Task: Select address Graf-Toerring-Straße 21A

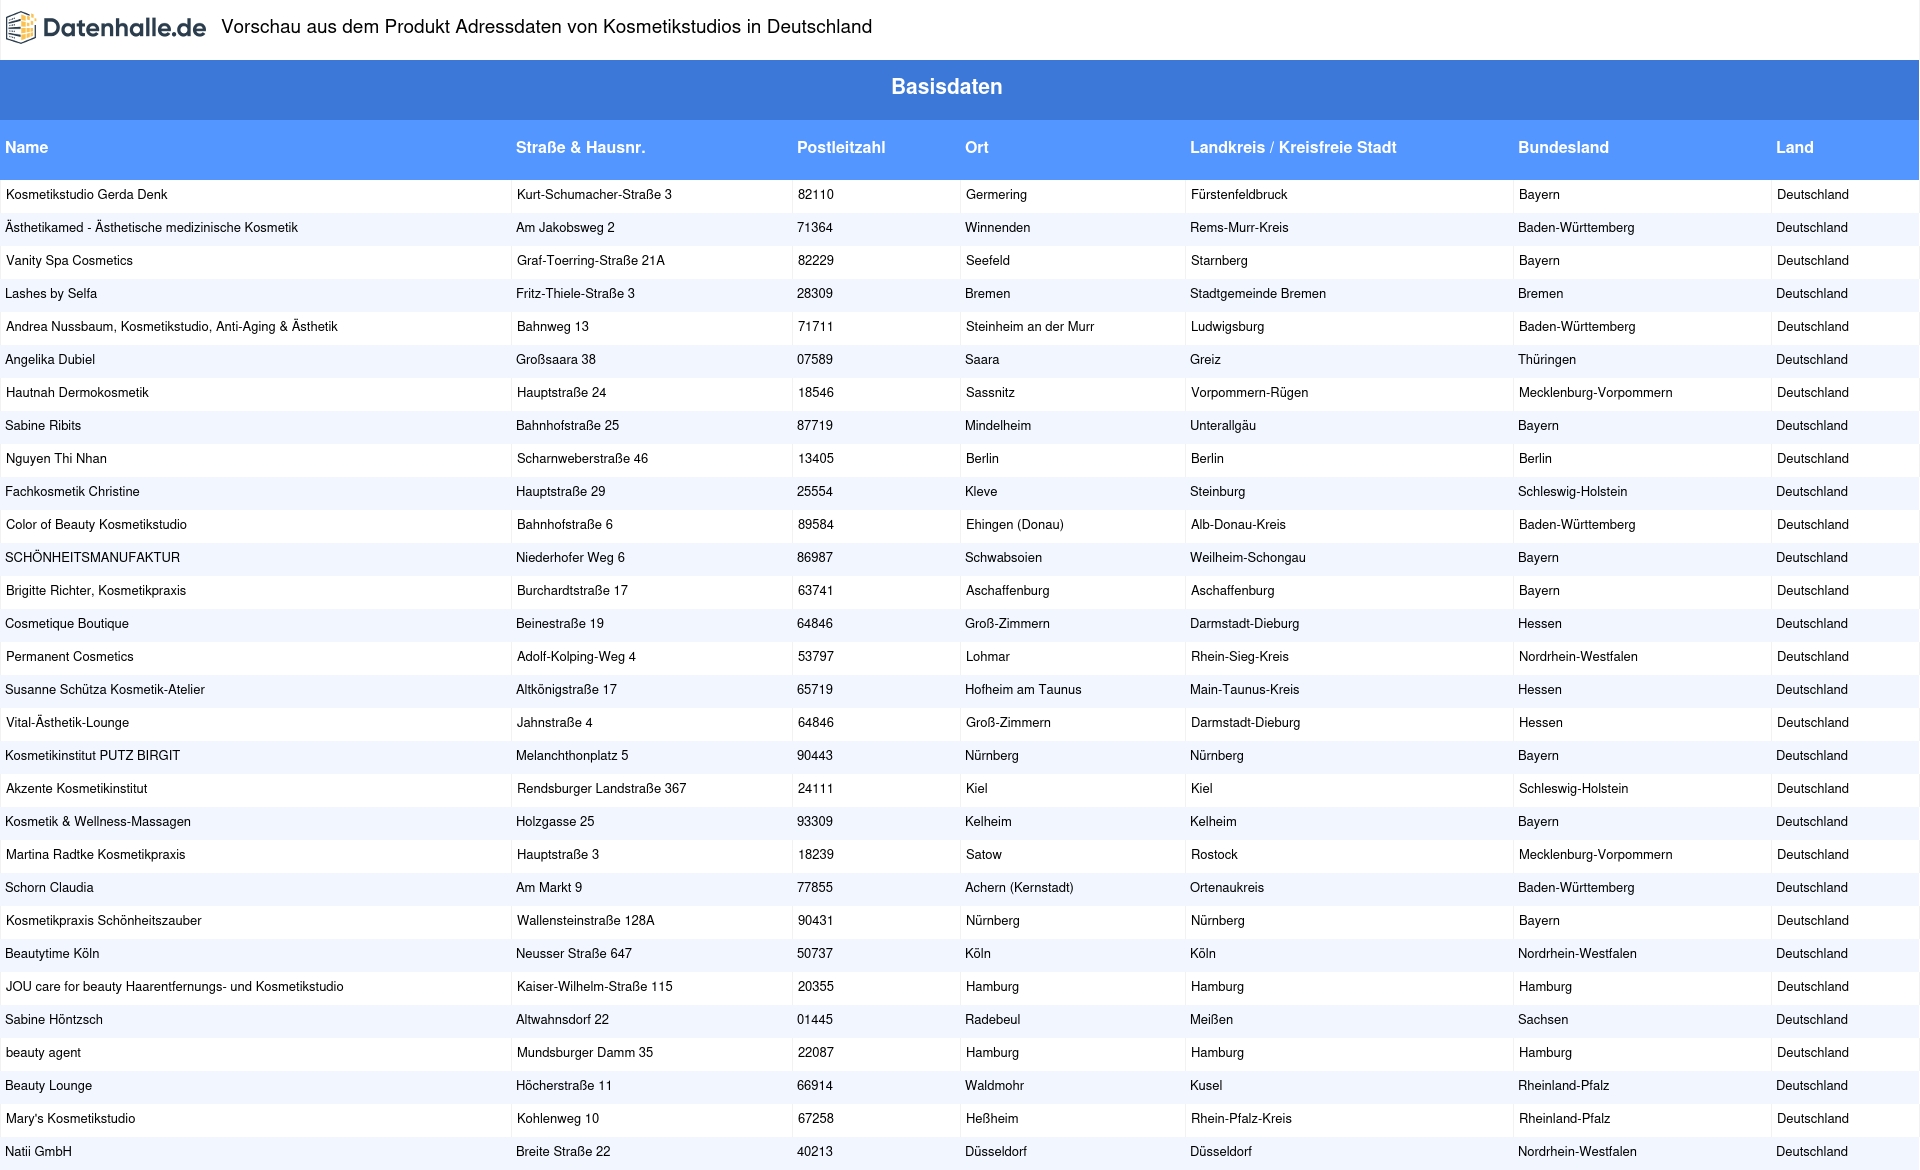Action: (590, 261)
